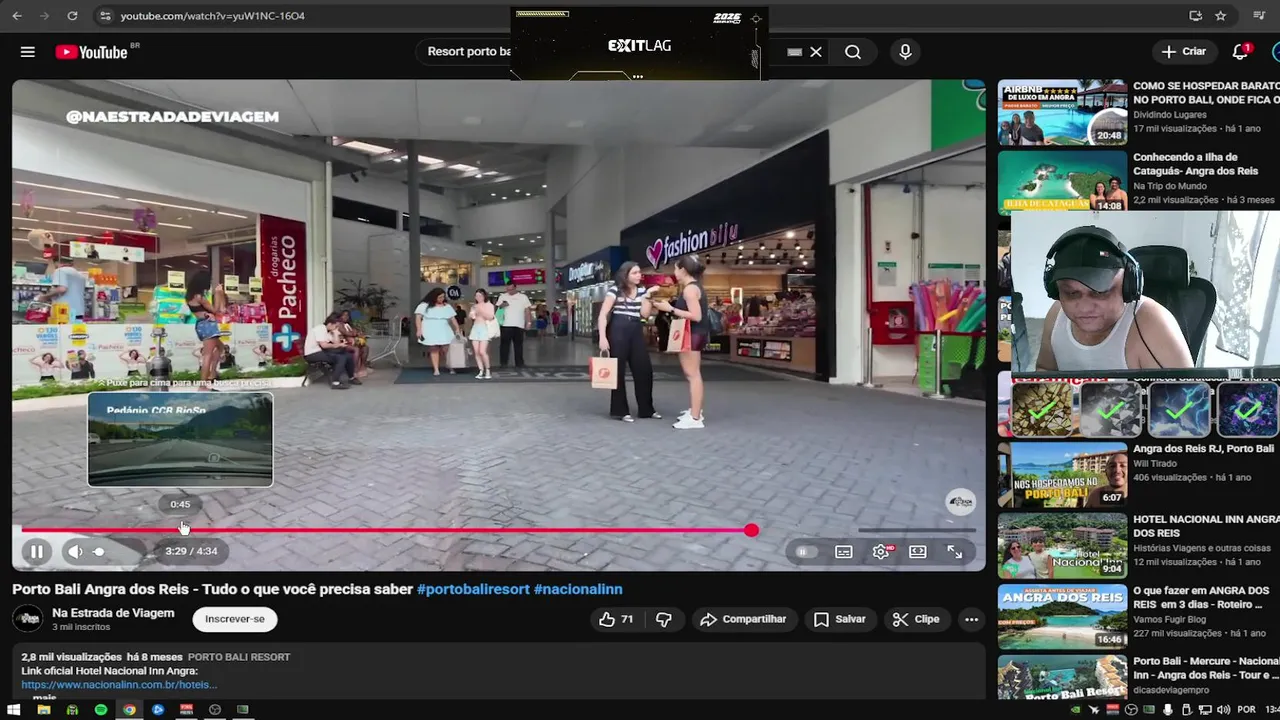Image resolution: width=1280 pixels, height=720 pixels.
Task: Open the YouTube hamburger guide menu
Action: point(28,52)
